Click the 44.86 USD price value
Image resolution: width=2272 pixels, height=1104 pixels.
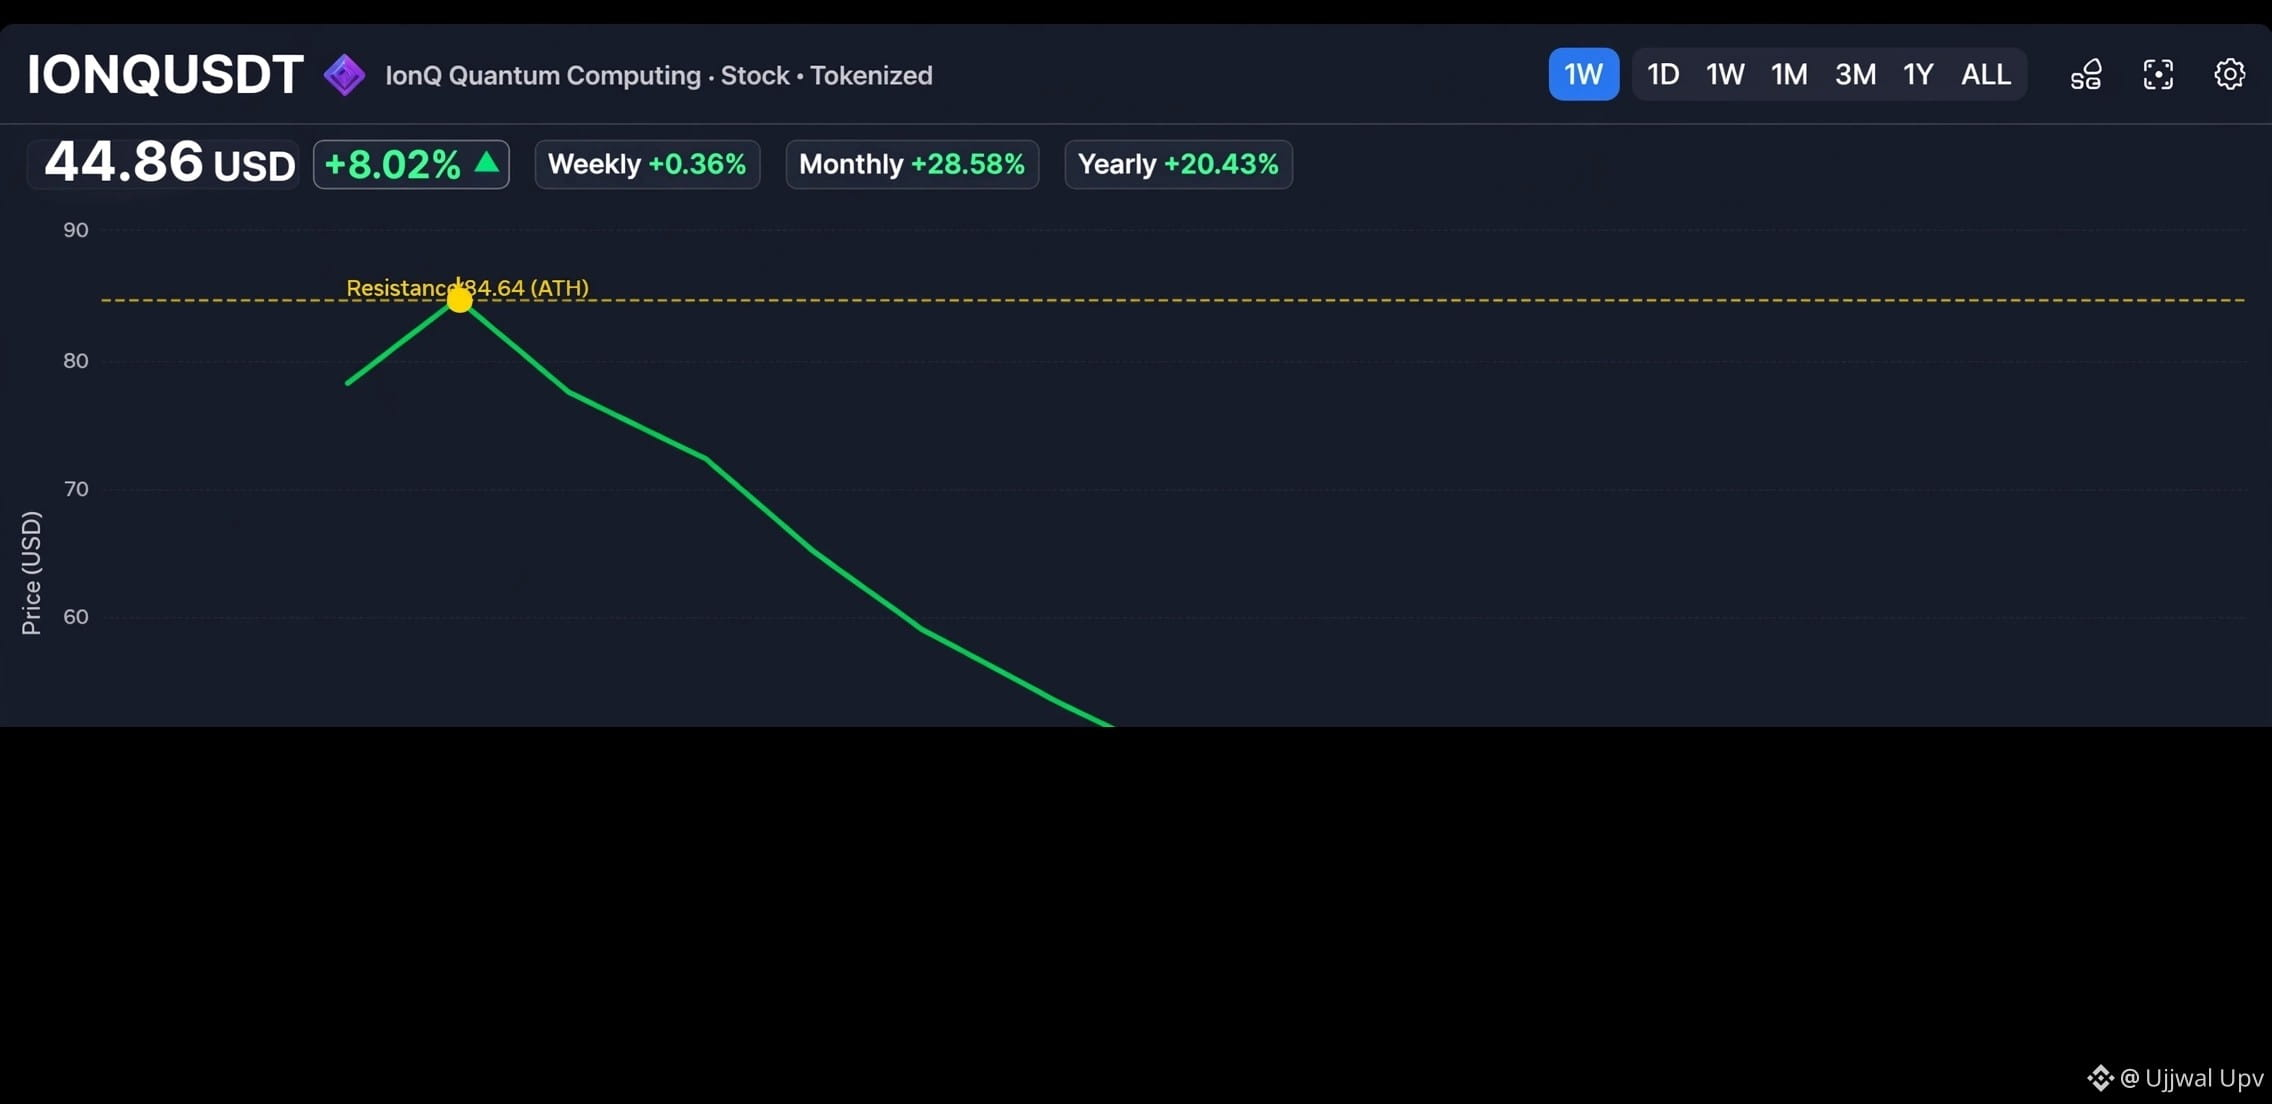pyautogui.click(x=170, y=163)
